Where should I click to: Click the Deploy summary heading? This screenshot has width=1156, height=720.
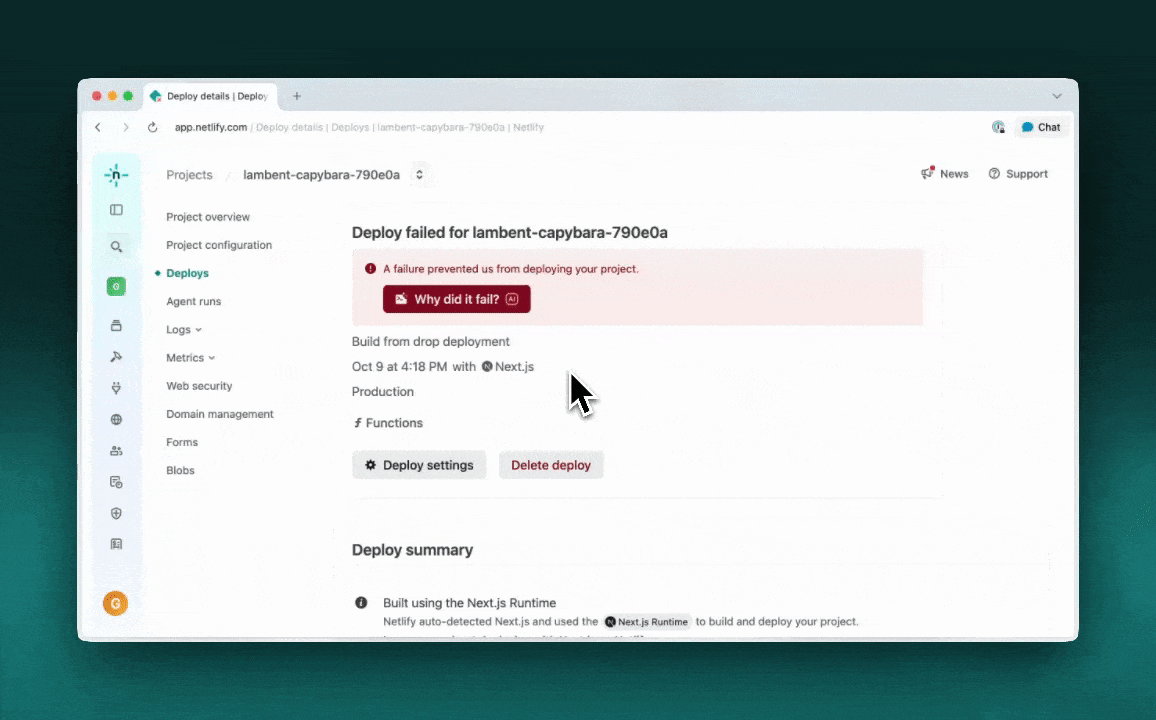coord(412,550)
